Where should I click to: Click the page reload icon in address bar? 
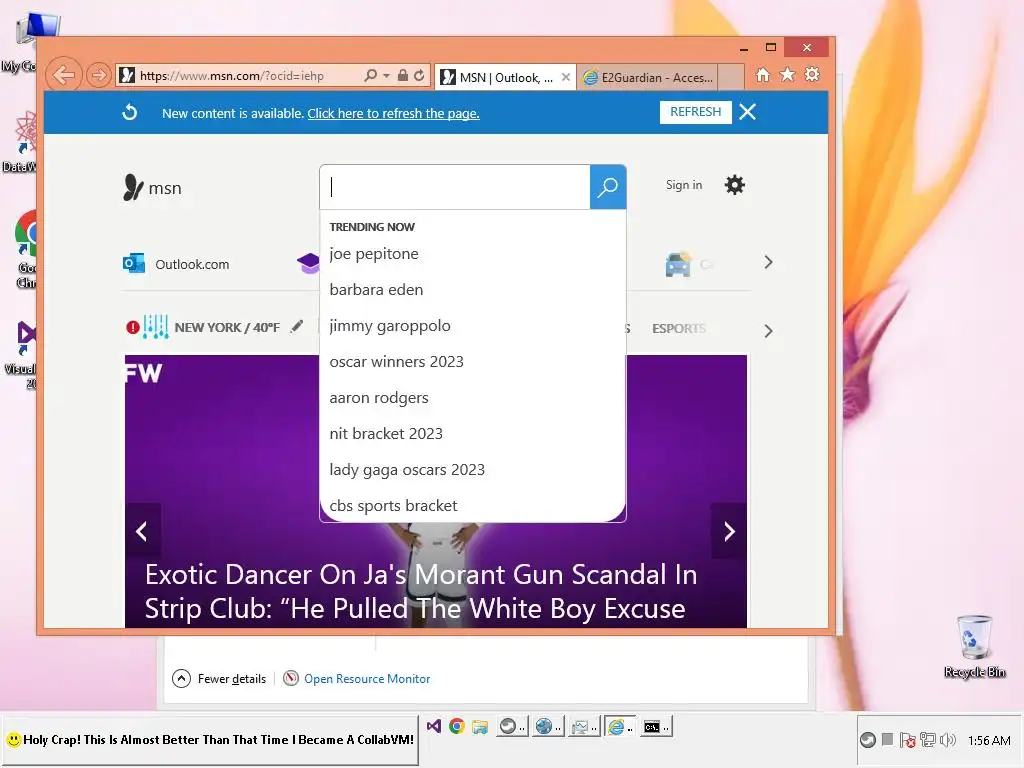pos(419,76)
